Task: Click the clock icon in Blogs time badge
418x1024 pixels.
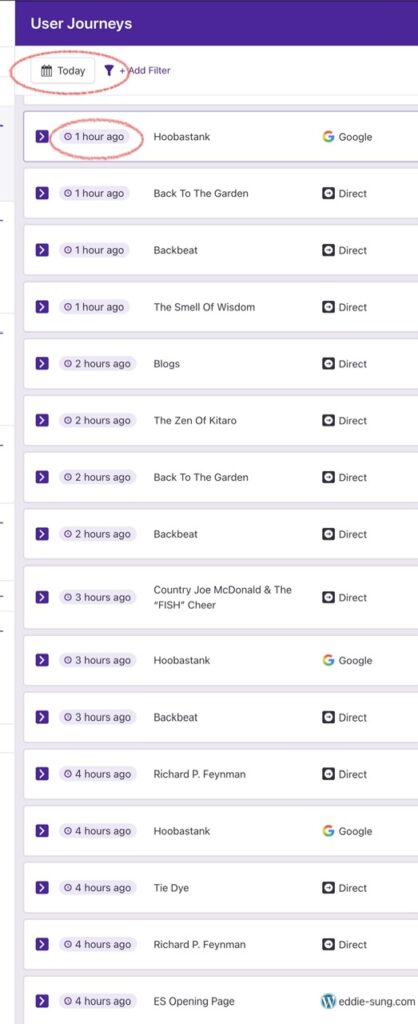Action: [x=68, y=364]
